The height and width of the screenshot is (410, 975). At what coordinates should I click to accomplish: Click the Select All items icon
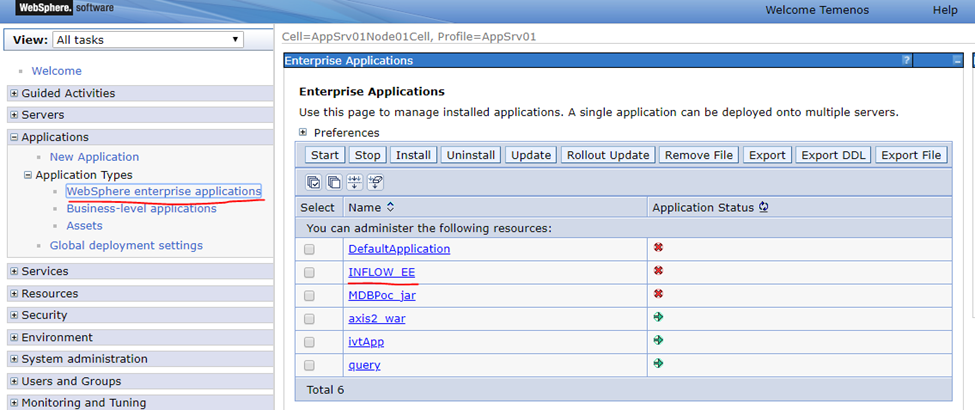314,182
